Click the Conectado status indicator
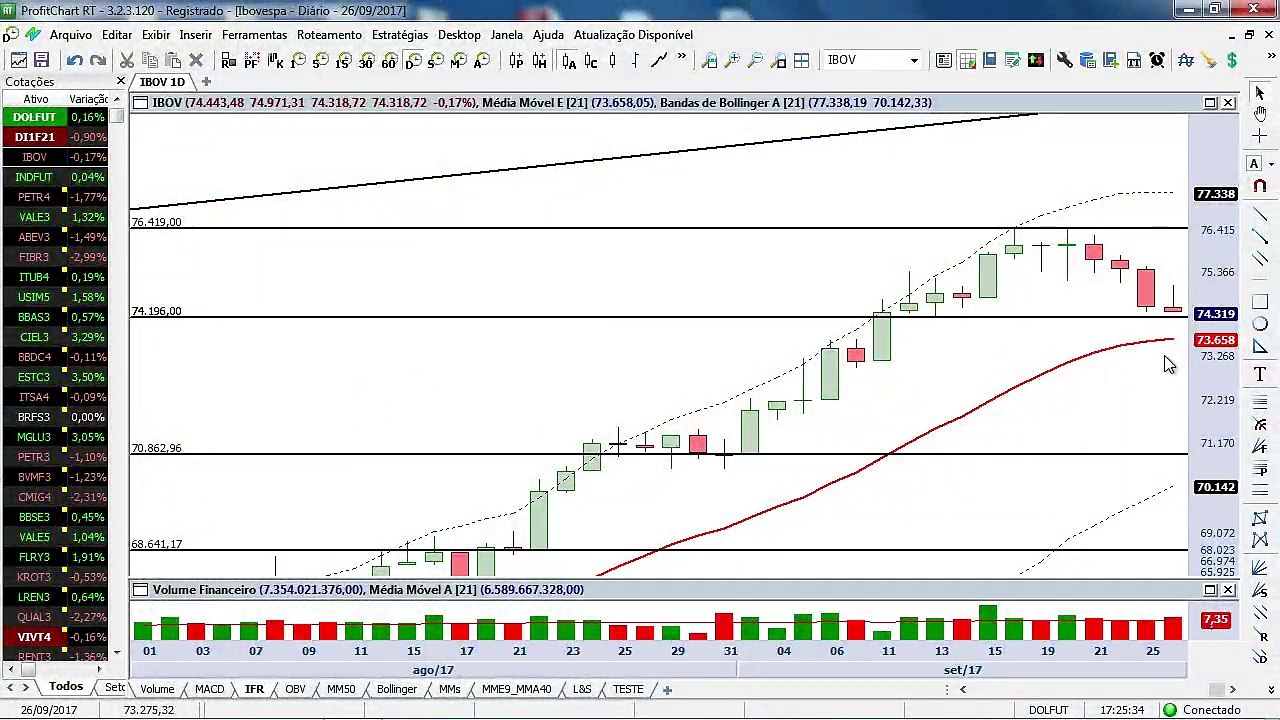The image size is (1280, 720). click(x=1203, y=710)
